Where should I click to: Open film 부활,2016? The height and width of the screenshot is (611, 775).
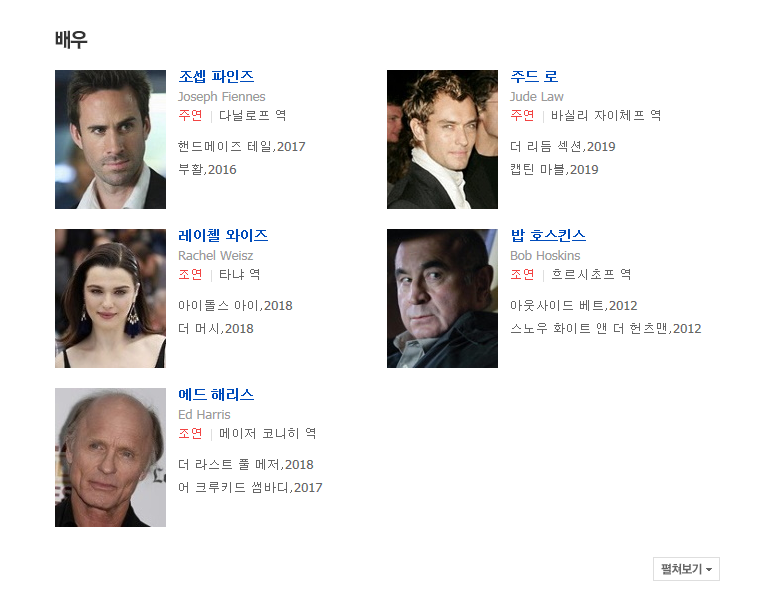coord(207,170)
